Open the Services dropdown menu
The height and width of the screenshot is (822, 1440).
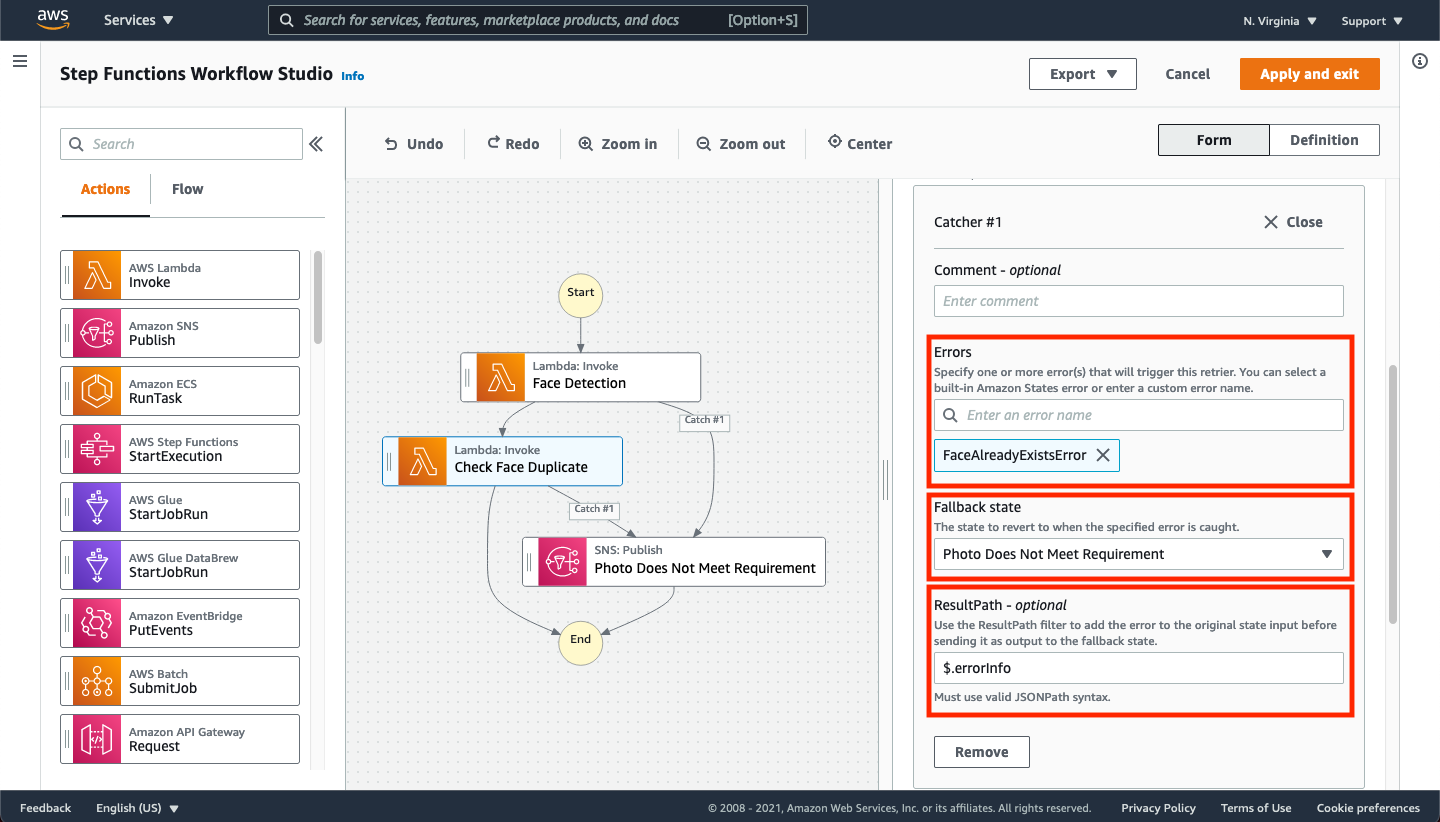(139, 20)
